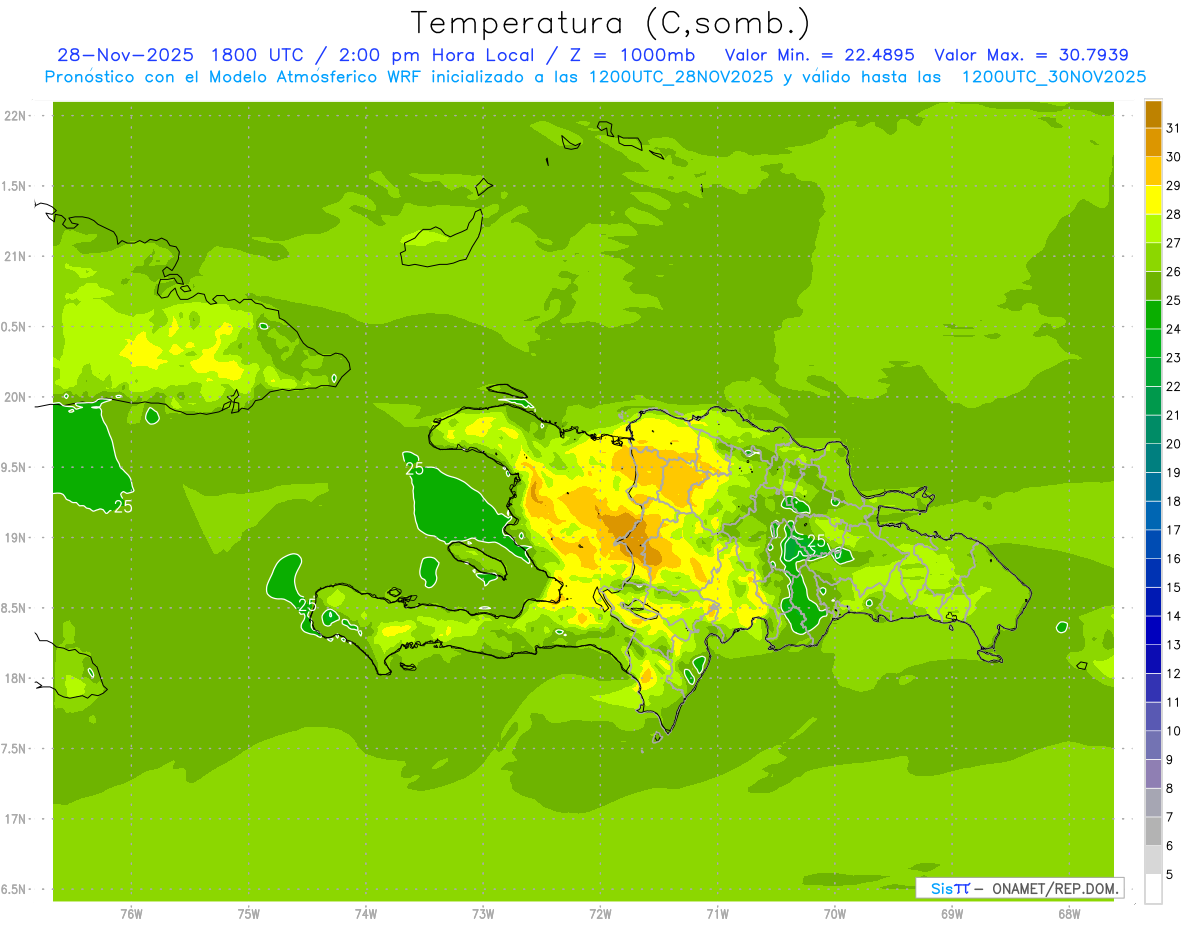Click the "25" contour label south of Cuba
1200x927 pixels.
tap(123, 506)
